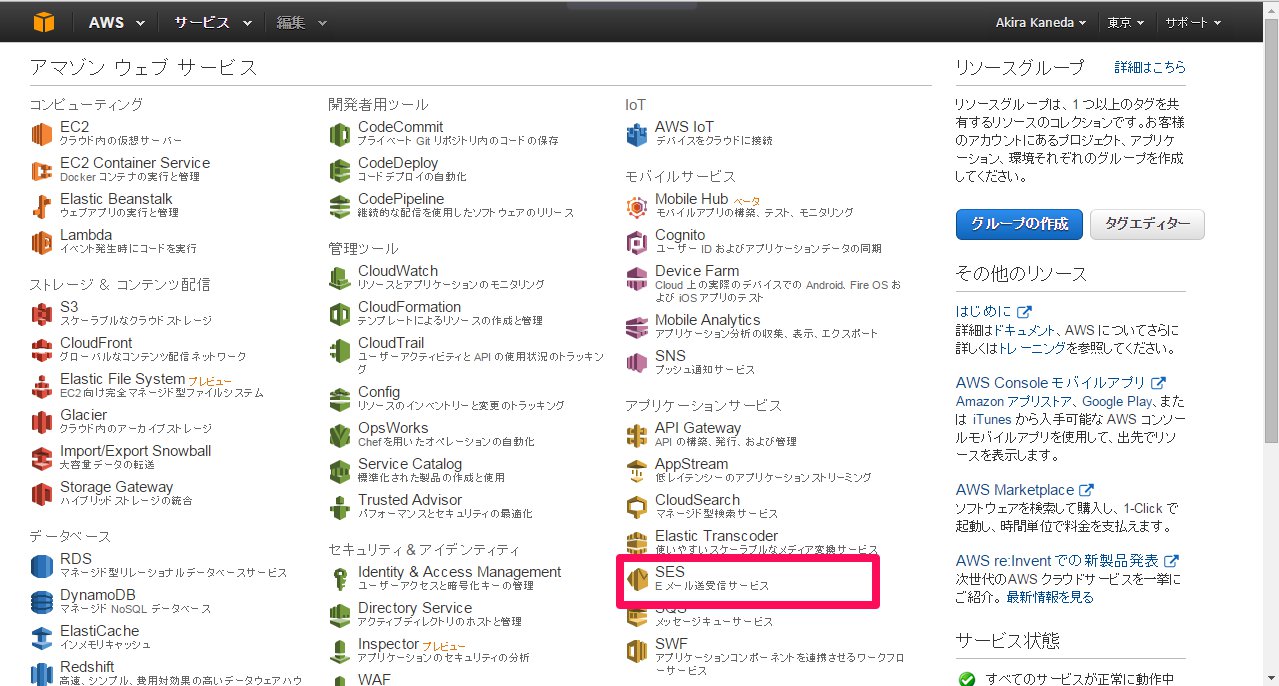Click the AWS orange cube logo
This screenshot has height=686, width=1279.
(x=44, y=21)
